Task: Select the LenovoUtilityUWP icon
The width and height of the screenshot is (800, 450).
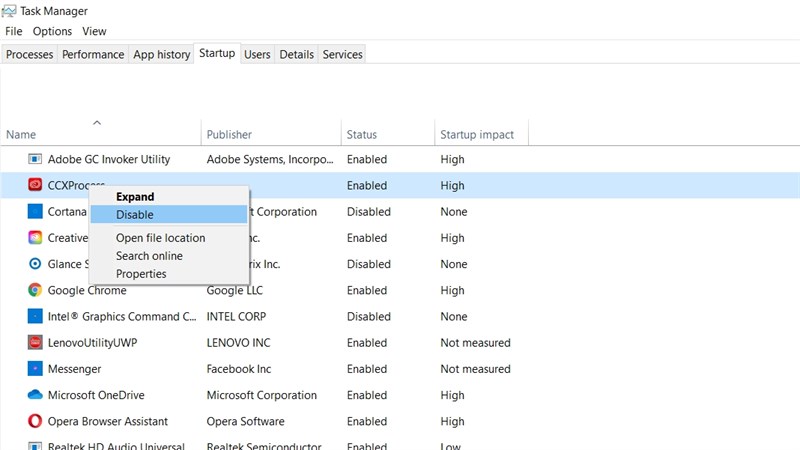Action: 35,343
